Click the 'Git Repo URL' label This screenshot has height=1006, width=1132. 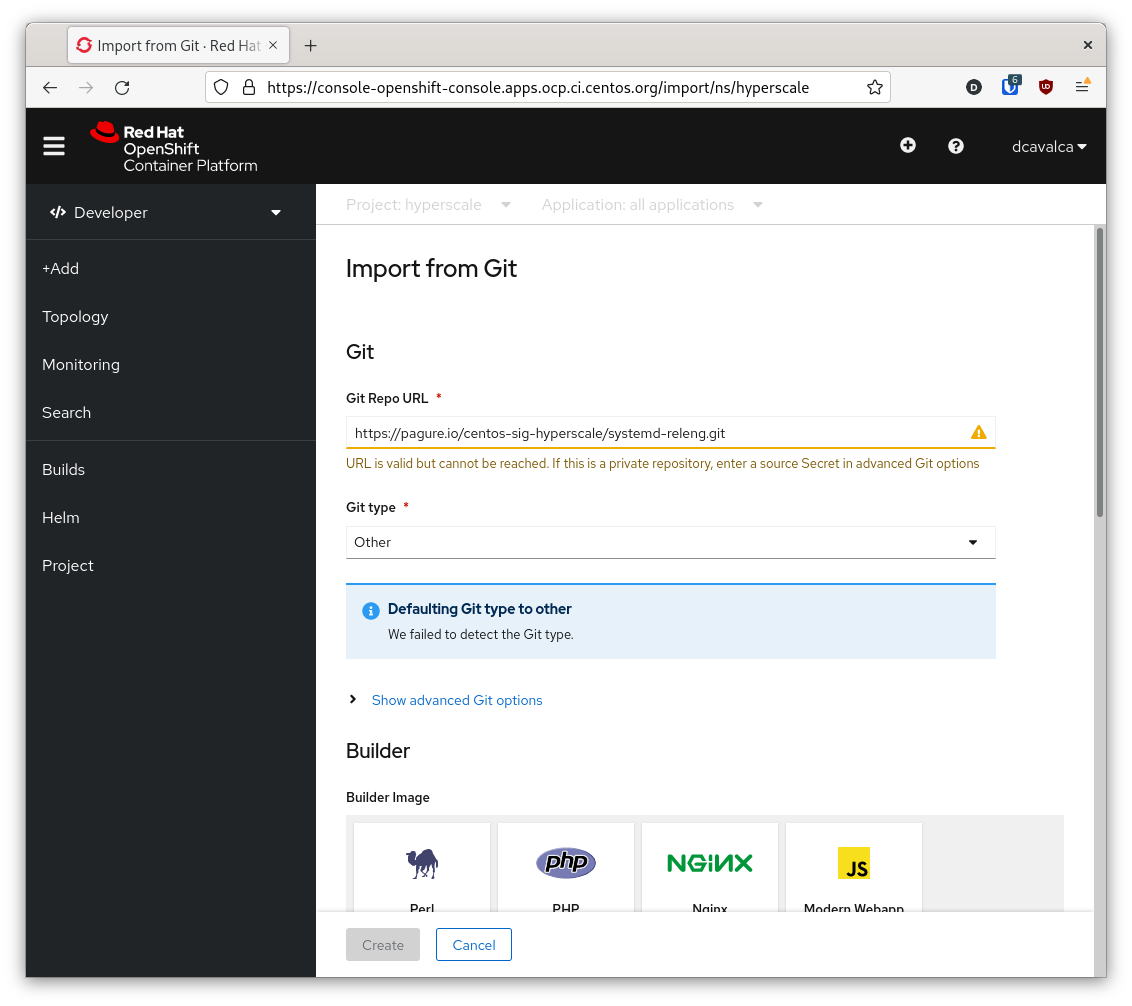click(x=387, y=399)
